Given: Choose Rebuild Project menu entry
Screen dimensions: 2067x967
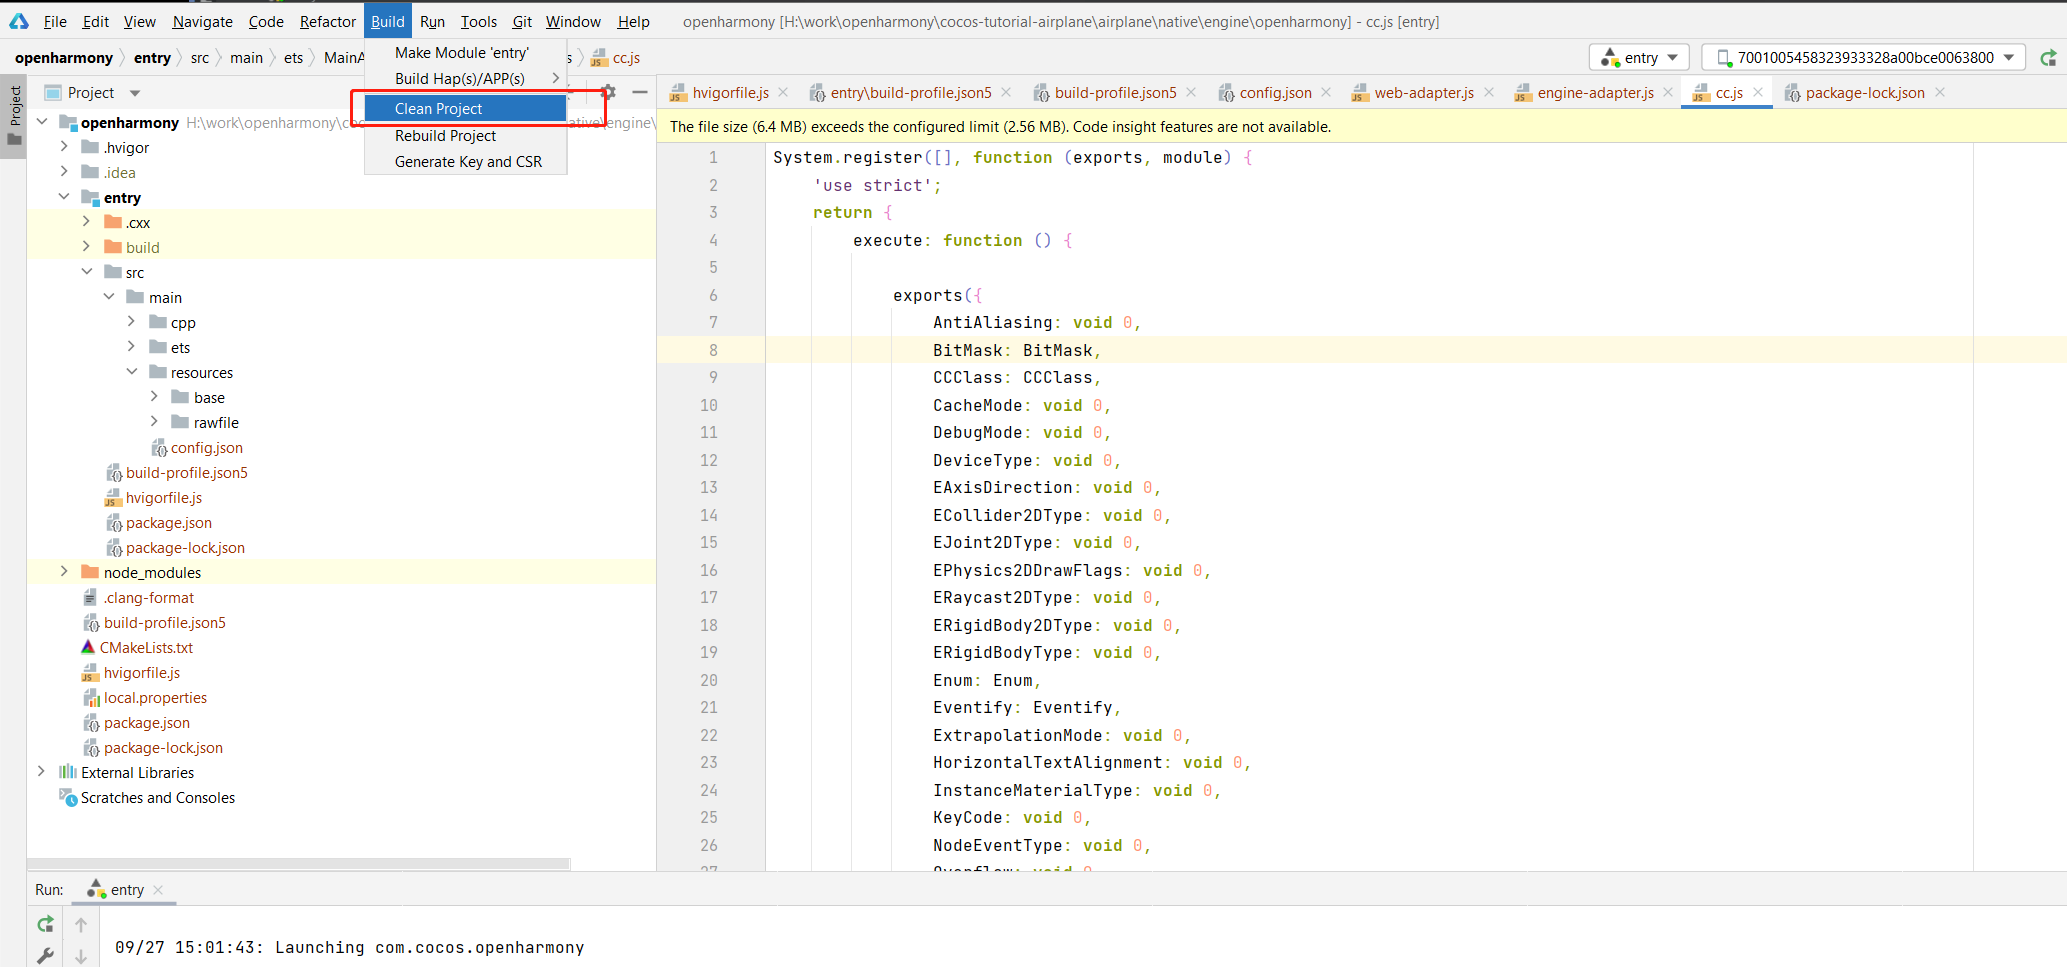Looking at the screenshot, I should 466,135.
